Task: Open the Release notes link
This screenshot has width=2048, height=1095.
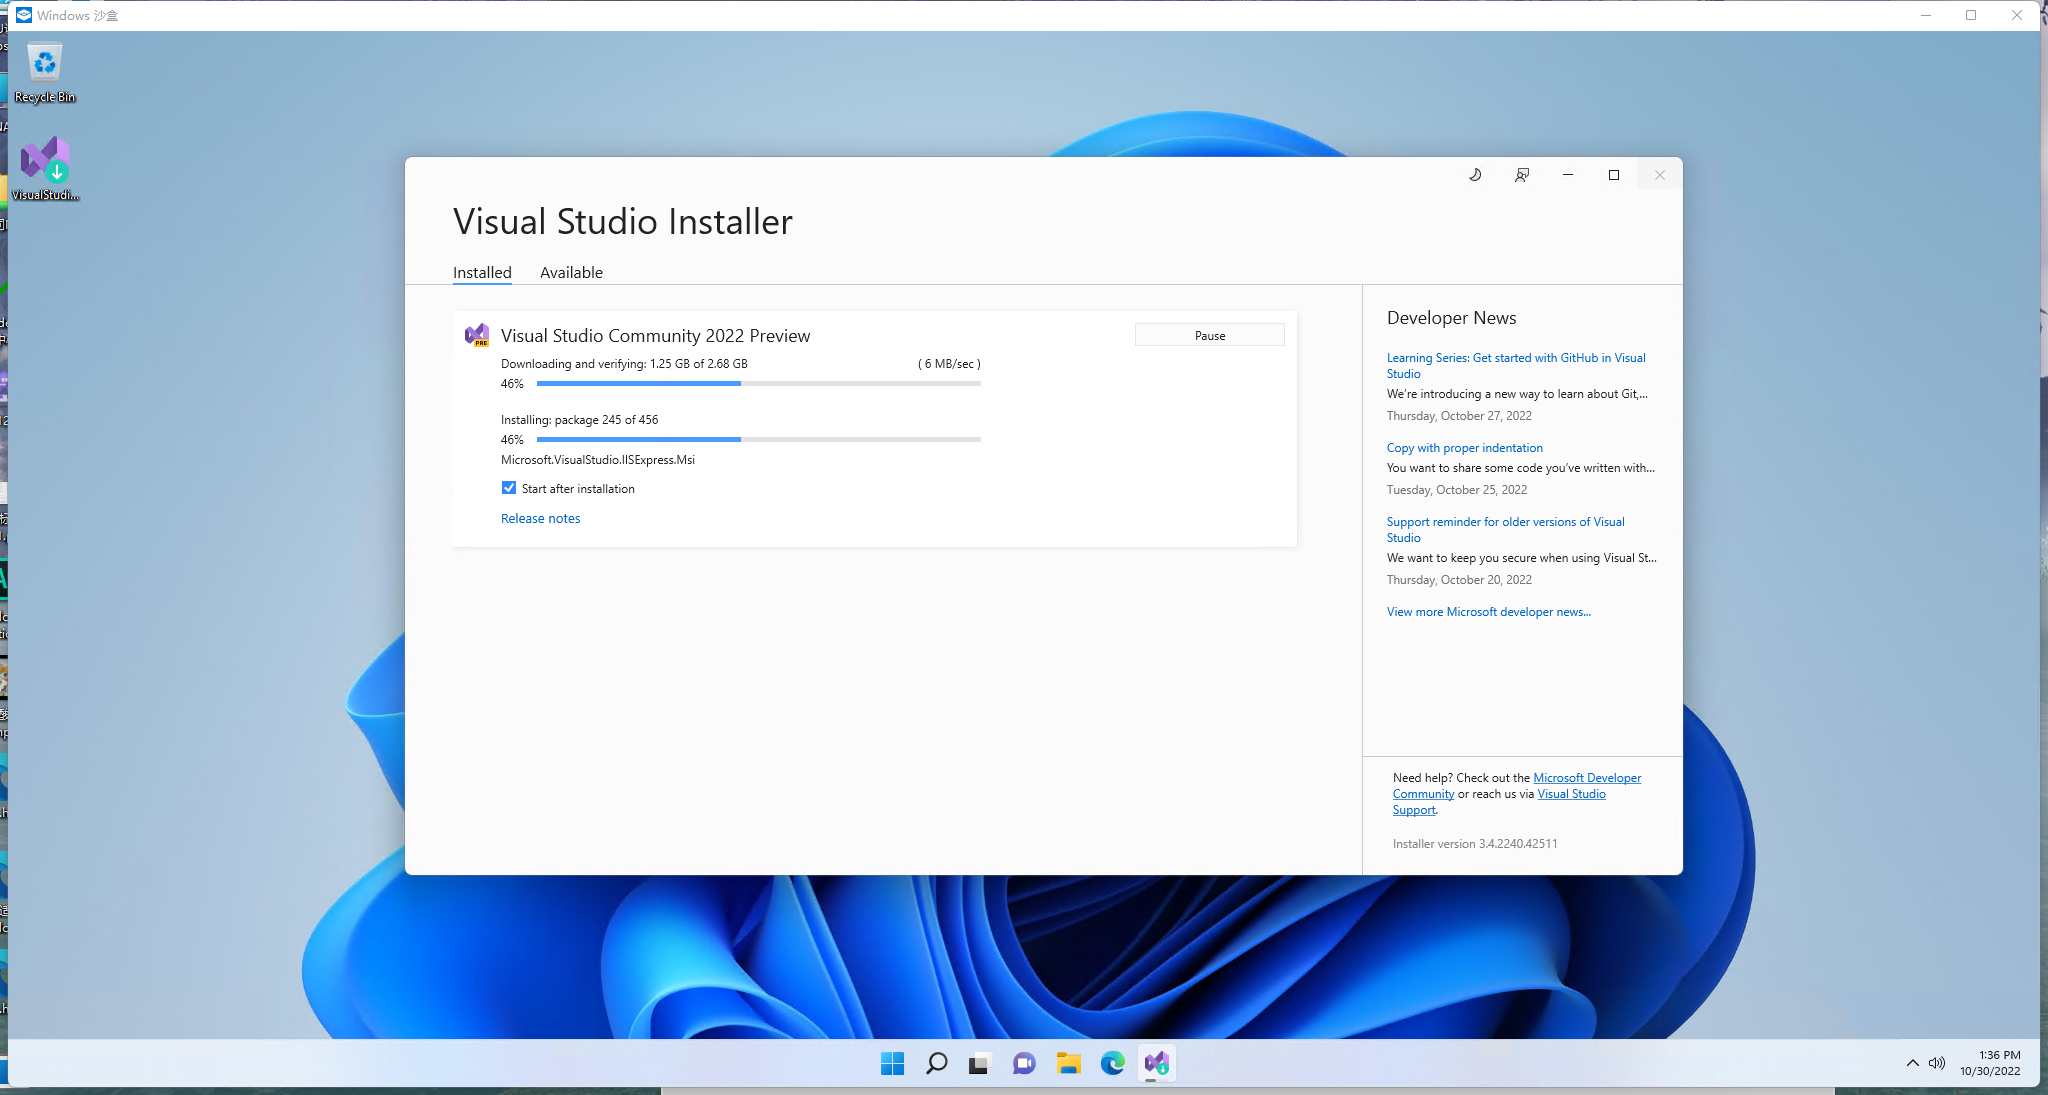Action: 540,518
